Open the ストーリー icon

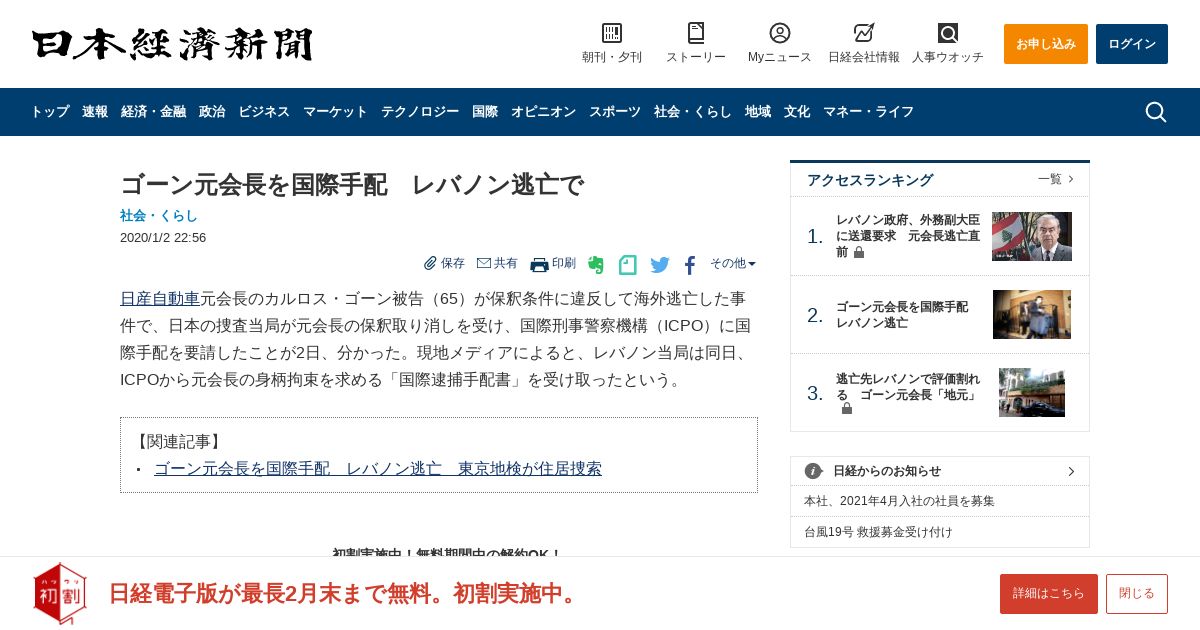tap(696, 33)
